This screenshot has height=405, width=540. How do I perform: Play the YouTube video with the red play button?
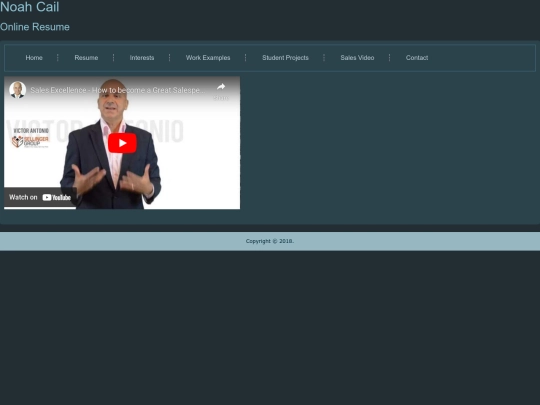tap(122, 143)
